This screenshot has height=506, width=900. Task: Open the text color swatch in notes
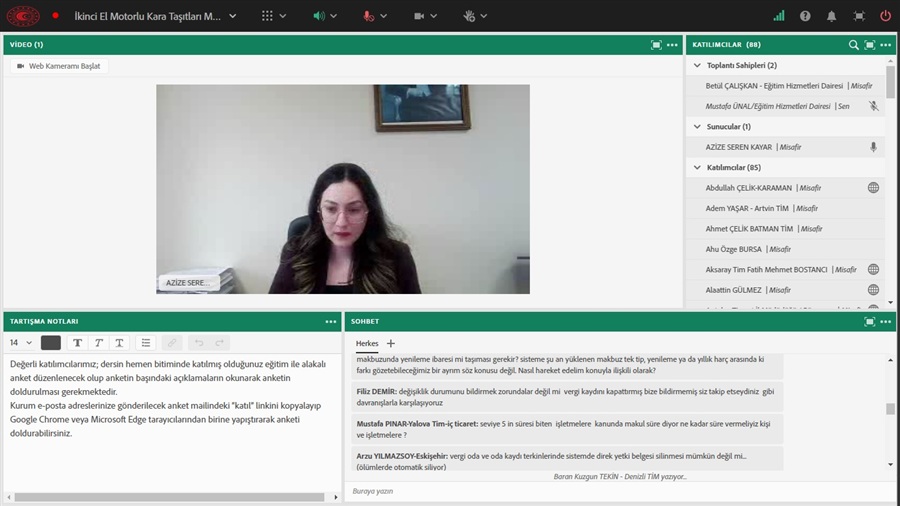(51, 343)
